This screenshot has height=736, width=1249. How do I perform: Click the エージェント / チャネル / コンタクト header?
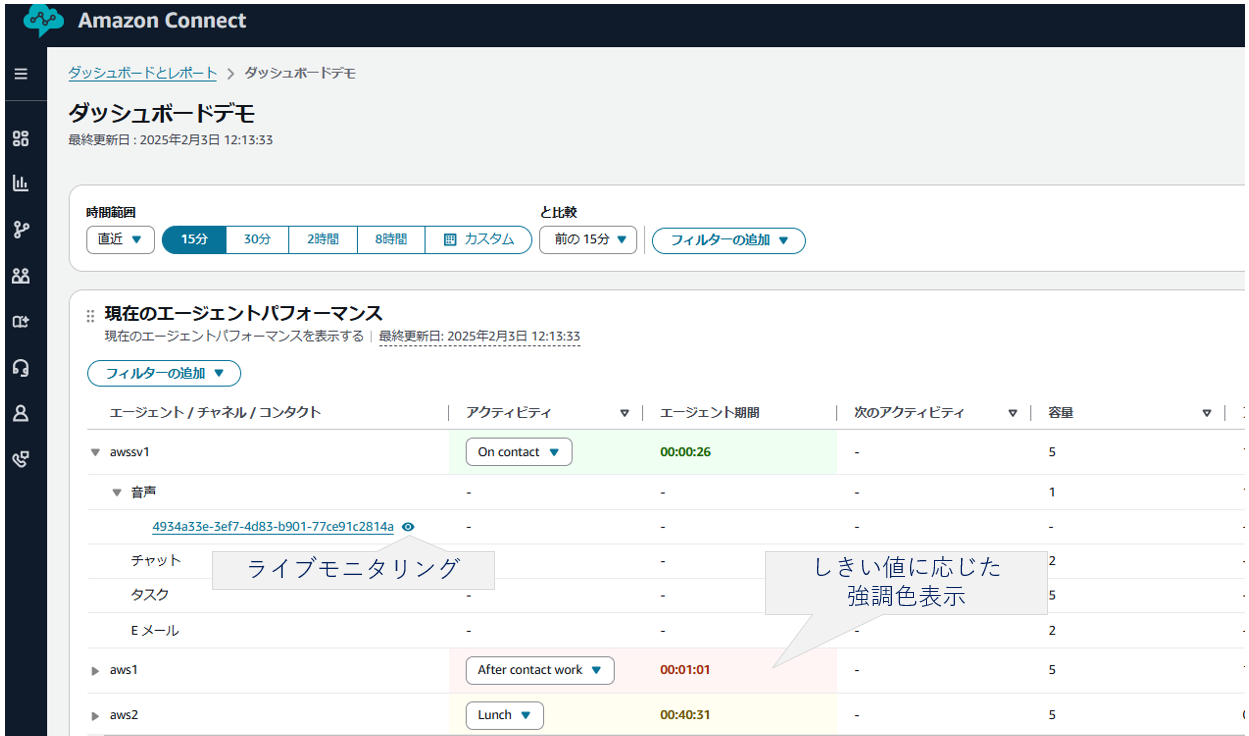[x=215, y=413]
